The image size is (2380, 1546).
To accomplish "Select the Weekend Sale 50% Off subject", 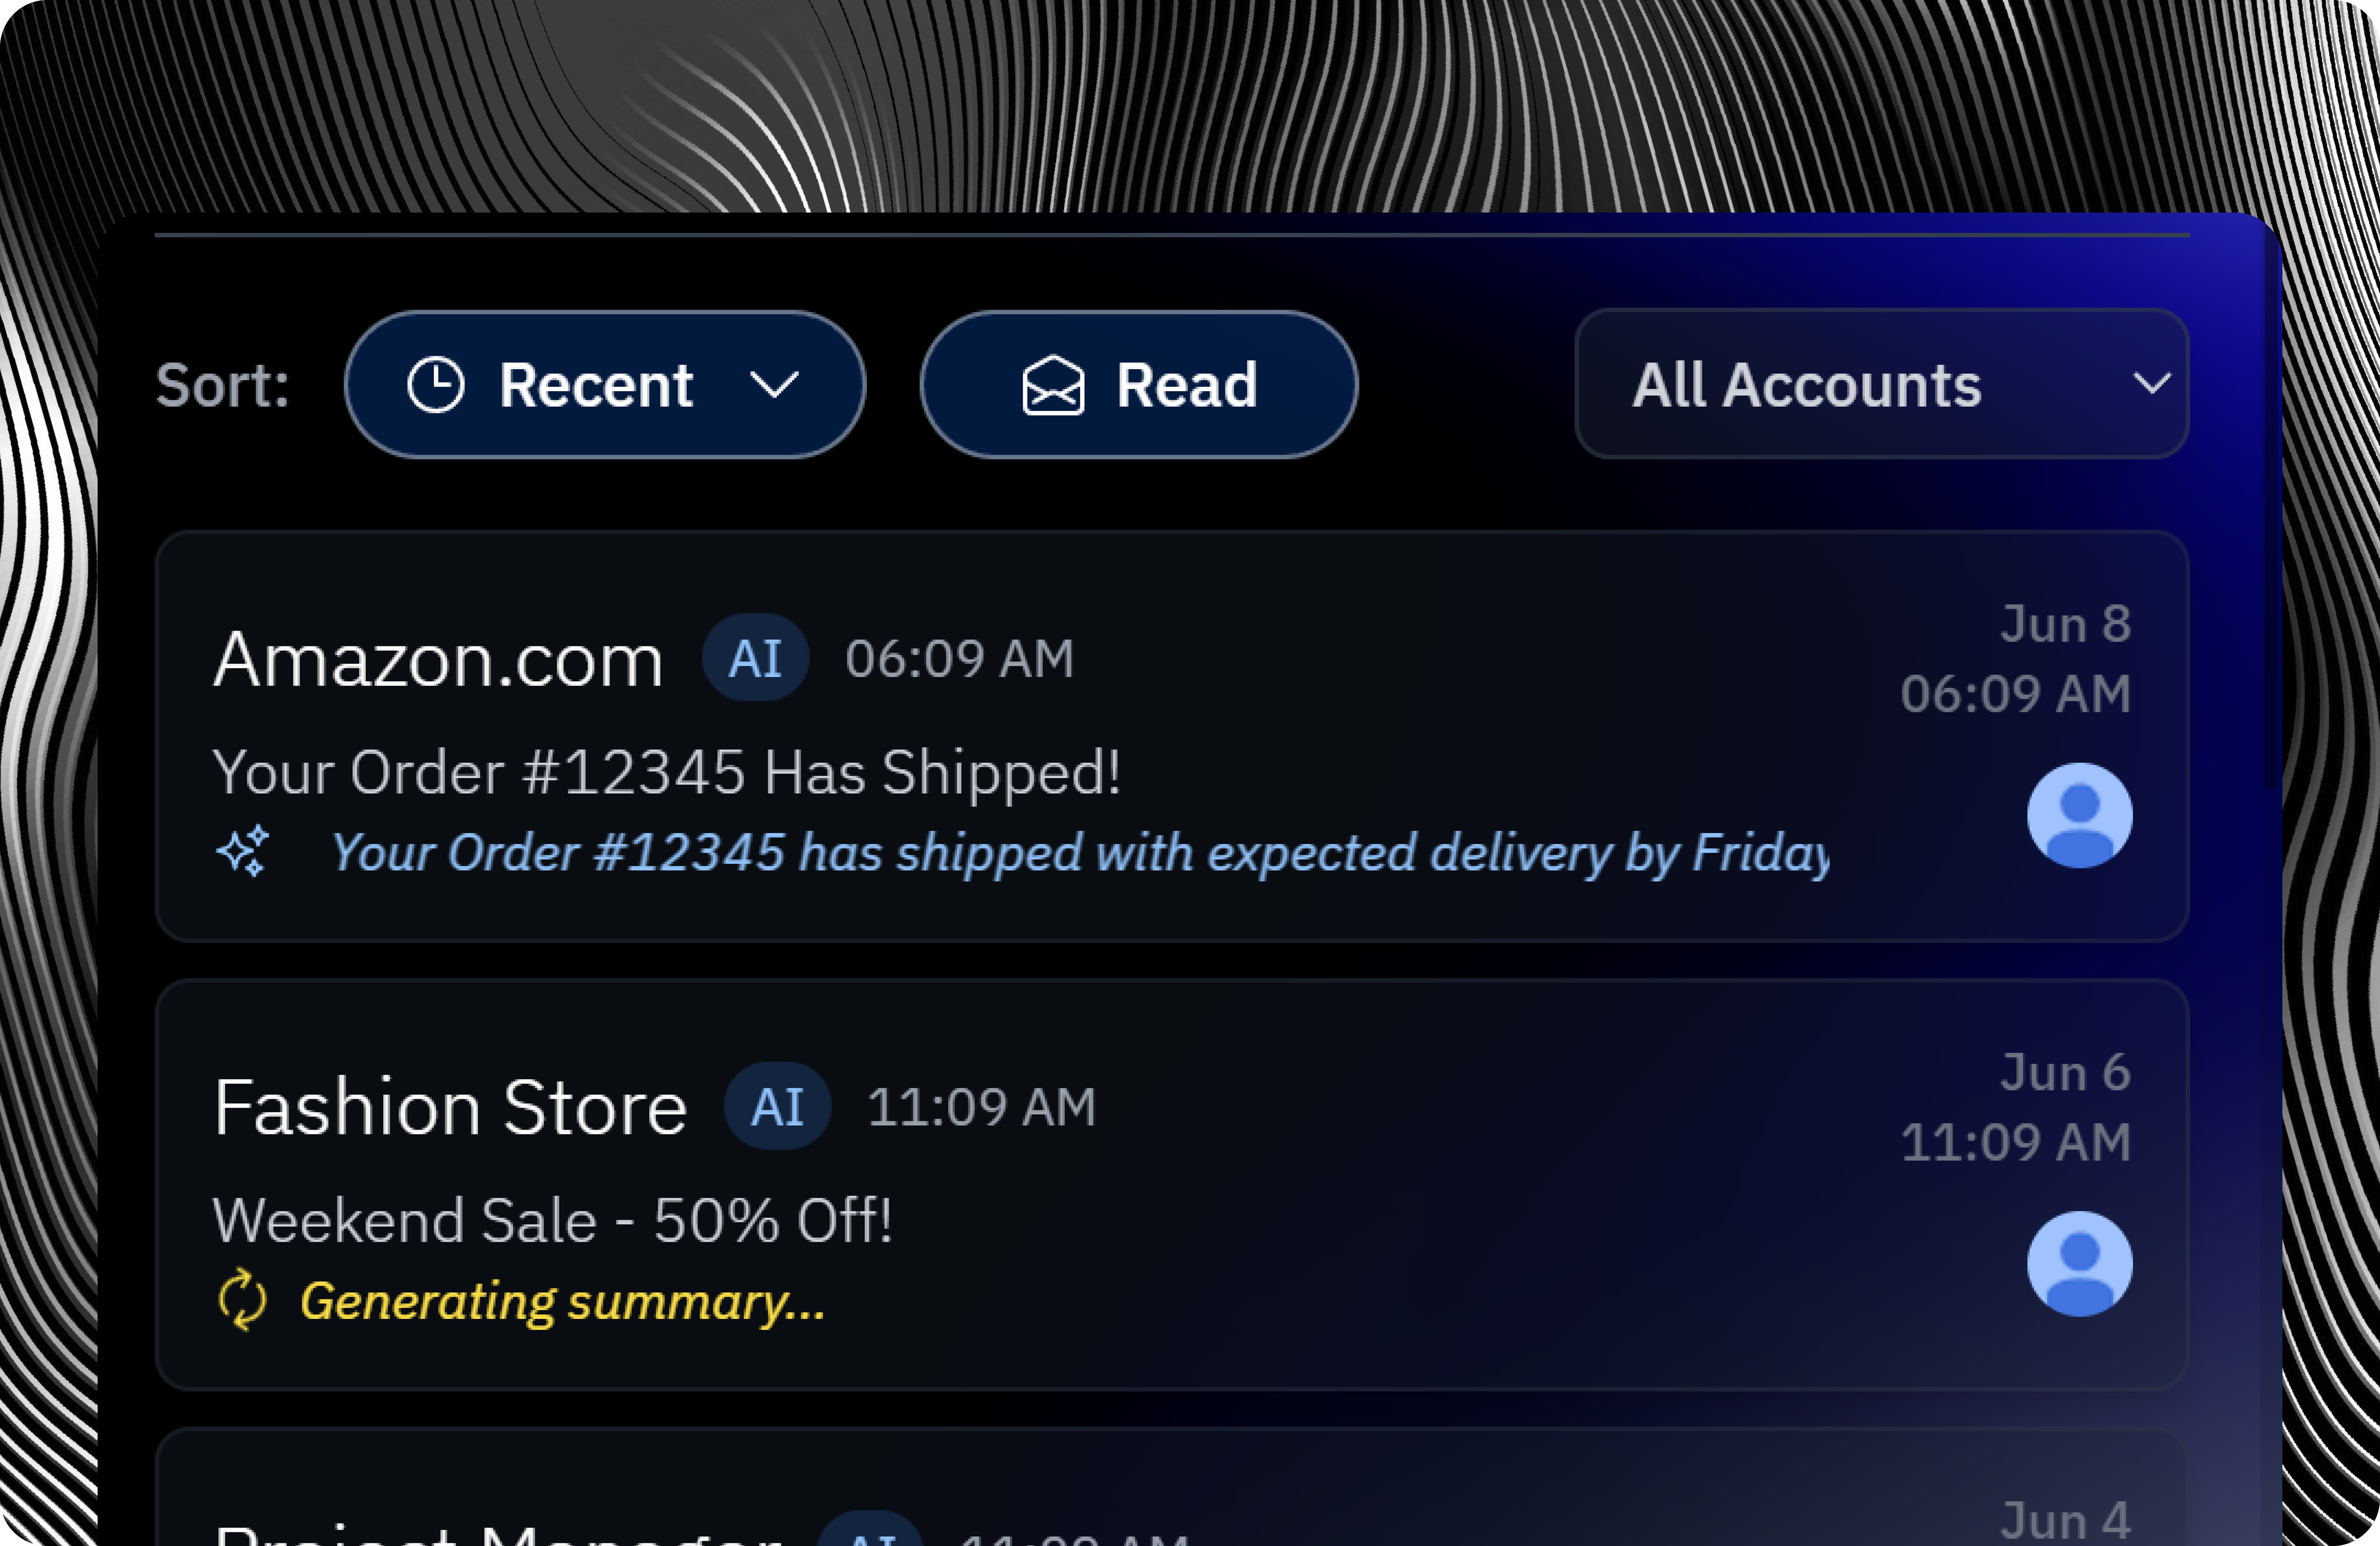I will 552,1221.
